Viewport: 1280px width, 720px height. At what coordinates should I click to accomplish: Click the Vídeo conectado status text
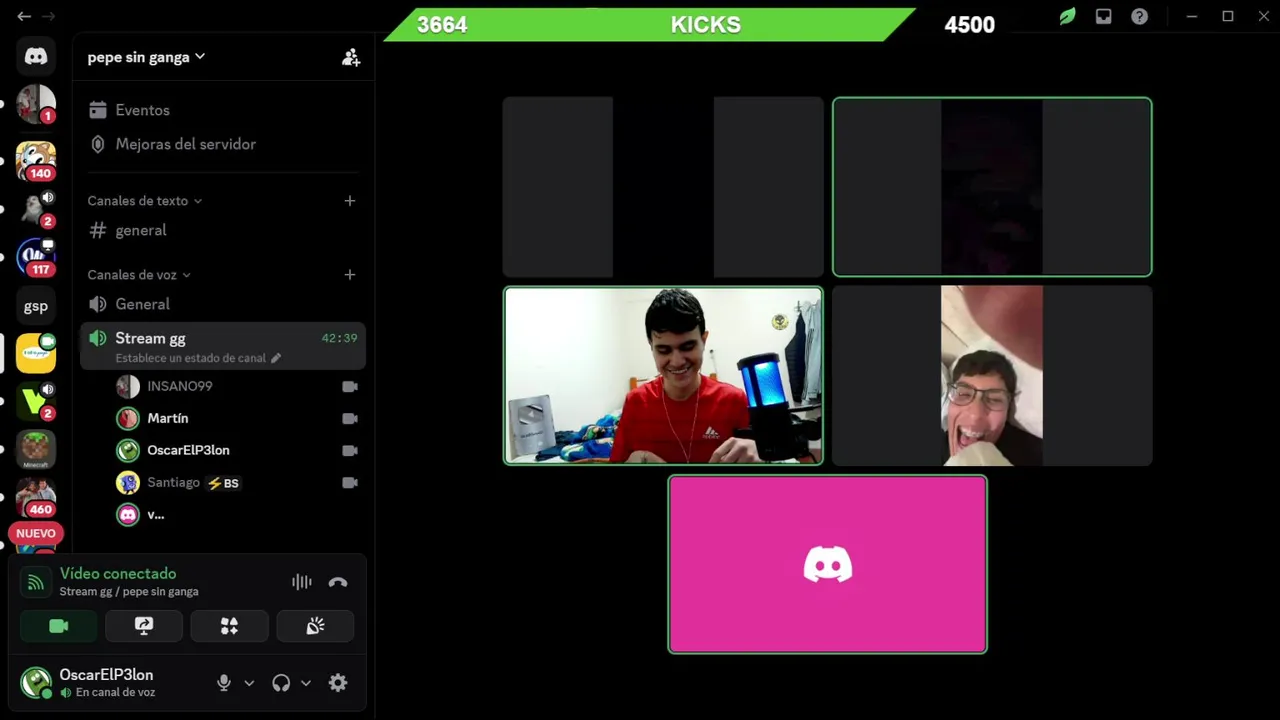click(x=118, y=574)
